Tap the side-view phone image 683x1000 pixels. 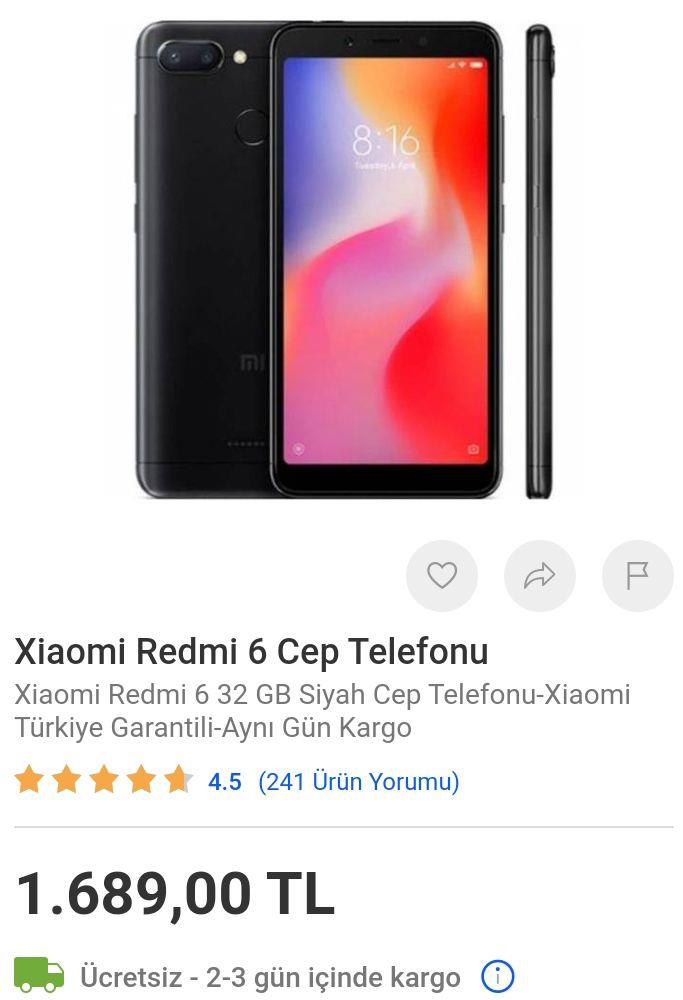coord(539,261)
